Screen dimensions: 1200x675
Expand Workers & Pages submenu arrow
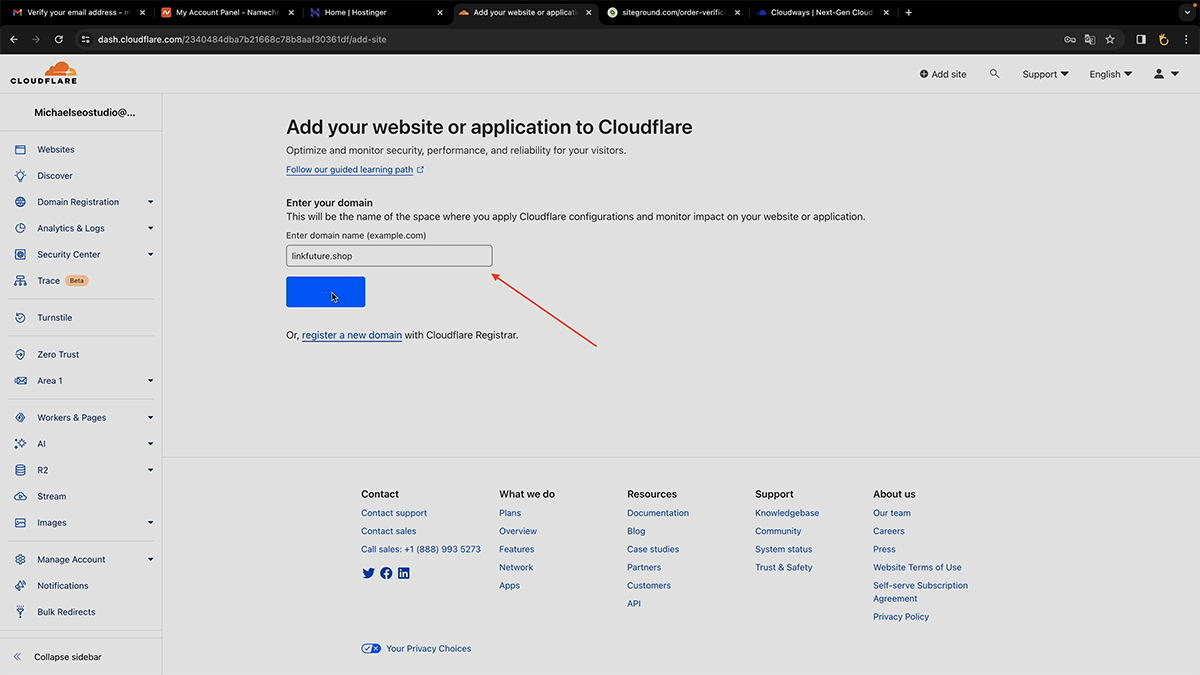[x=151, y=418]
